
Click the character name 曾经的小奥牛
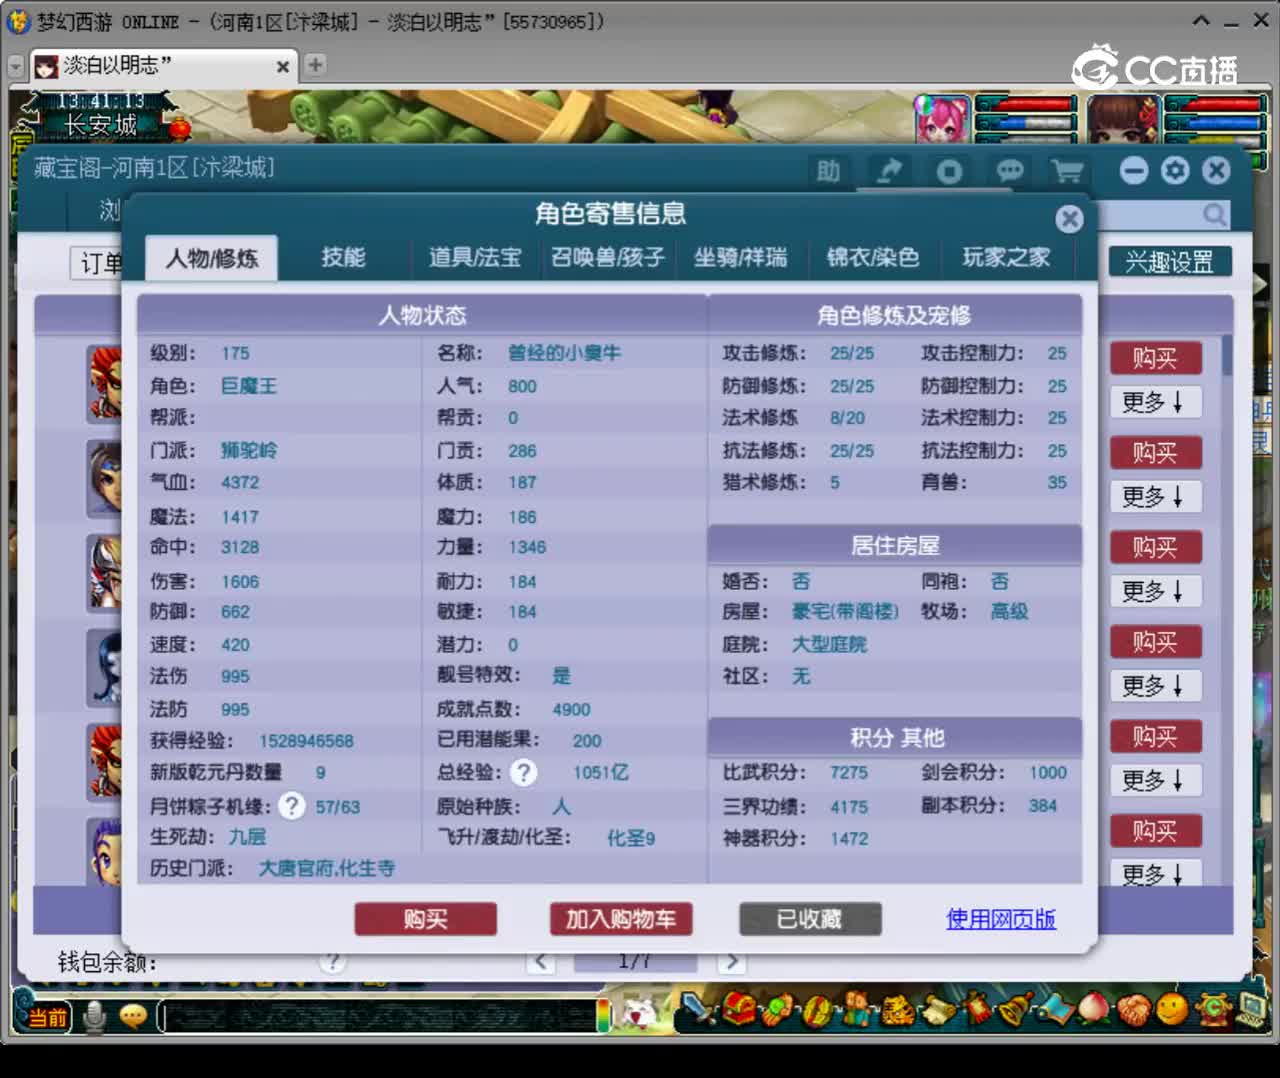click(564, 353)
